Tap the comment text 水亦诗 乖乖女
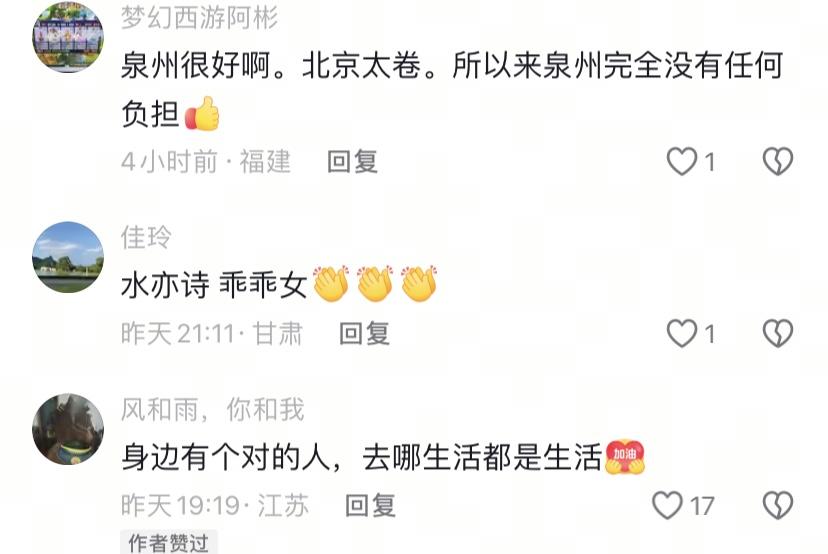Screen dimensions: 828x554 point(214,285)
